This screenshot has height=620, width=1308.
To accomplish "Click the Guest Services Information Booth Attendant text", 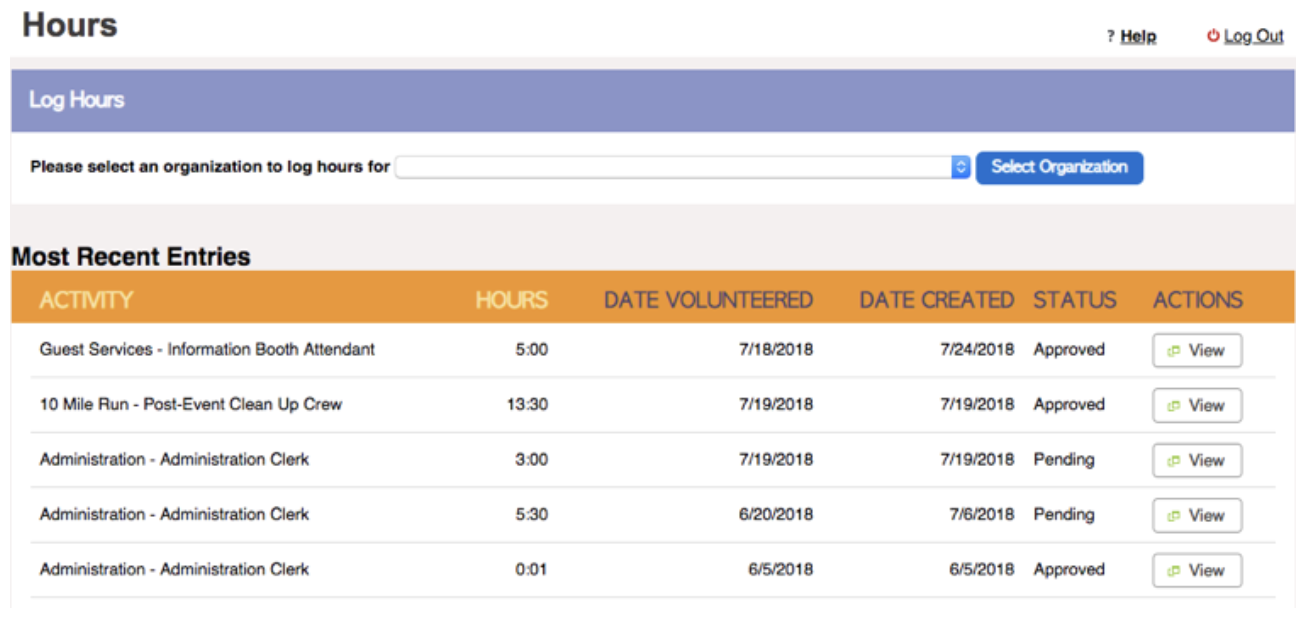I will [x=207, y=350].
